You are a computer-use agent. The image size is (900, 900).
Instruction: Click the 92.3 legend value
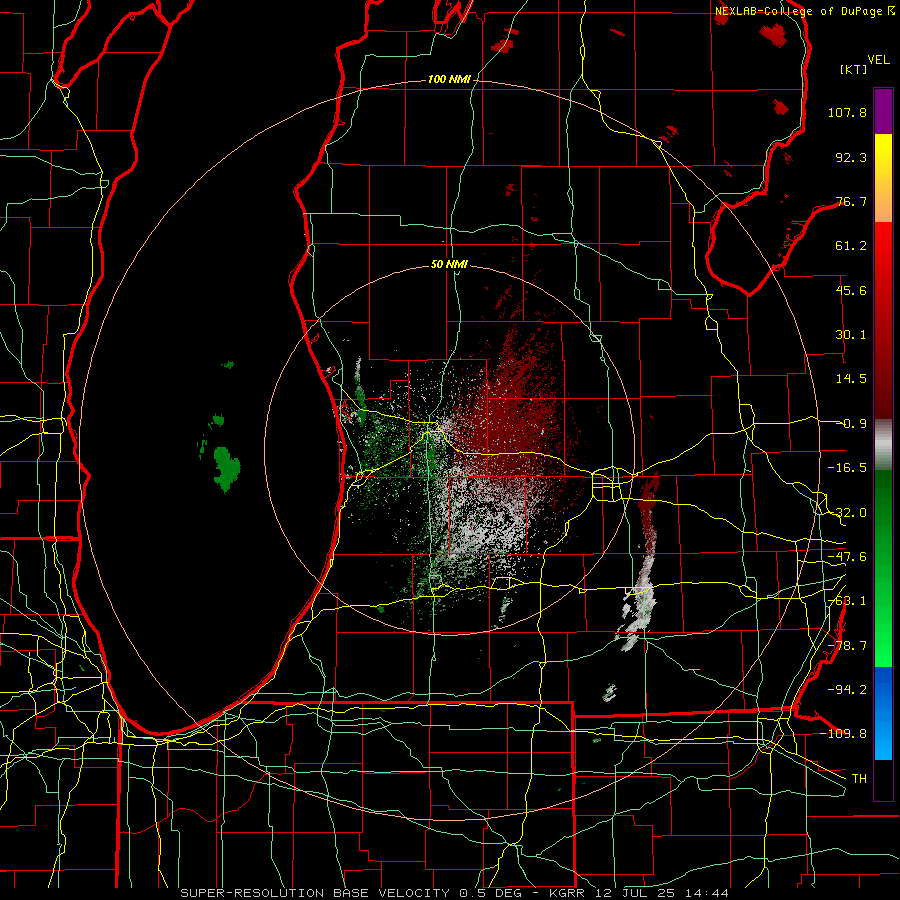(851, 157)
